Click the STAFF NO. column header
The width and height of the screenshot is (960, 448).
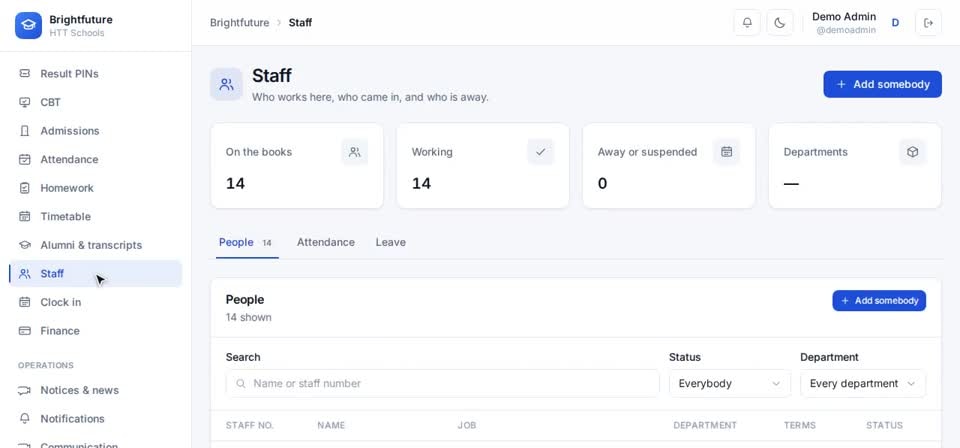pyautogui.click(x=250, y=425)
